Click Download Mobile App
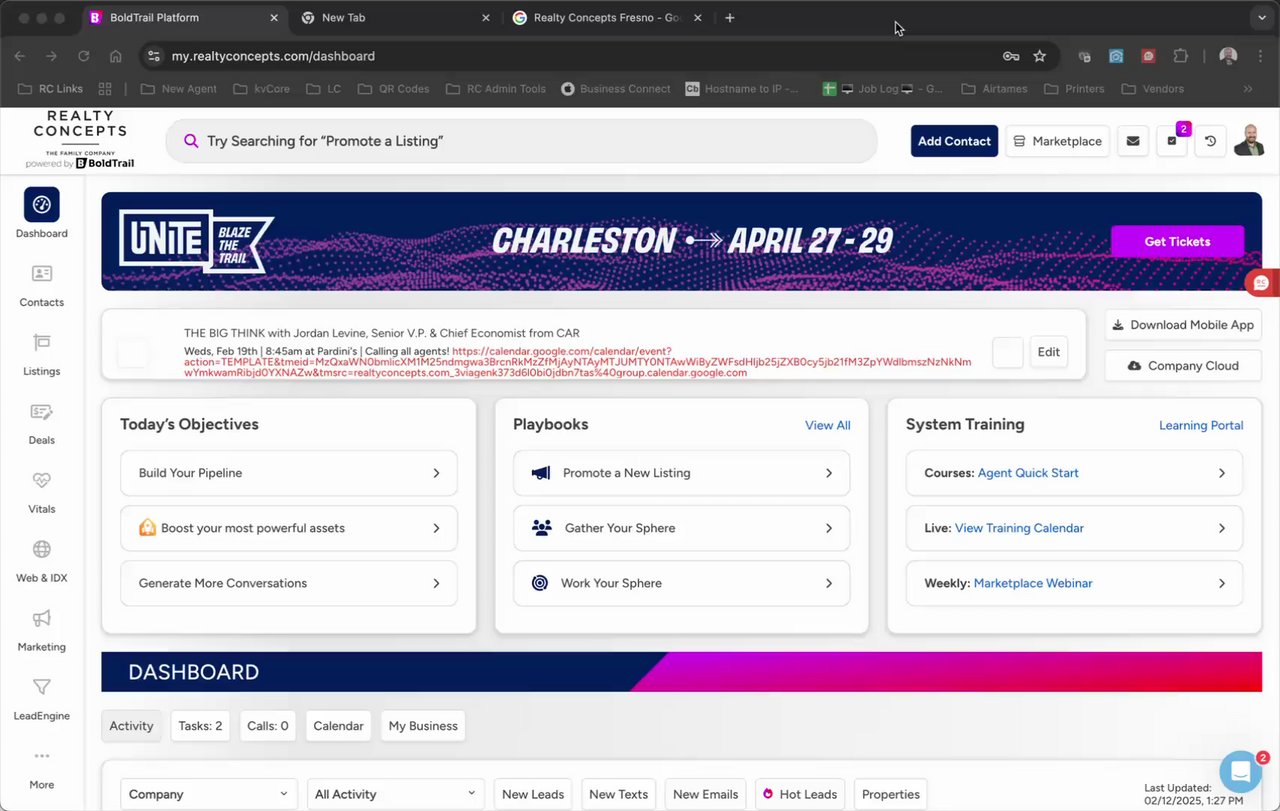 click(x=1183, y=325)
